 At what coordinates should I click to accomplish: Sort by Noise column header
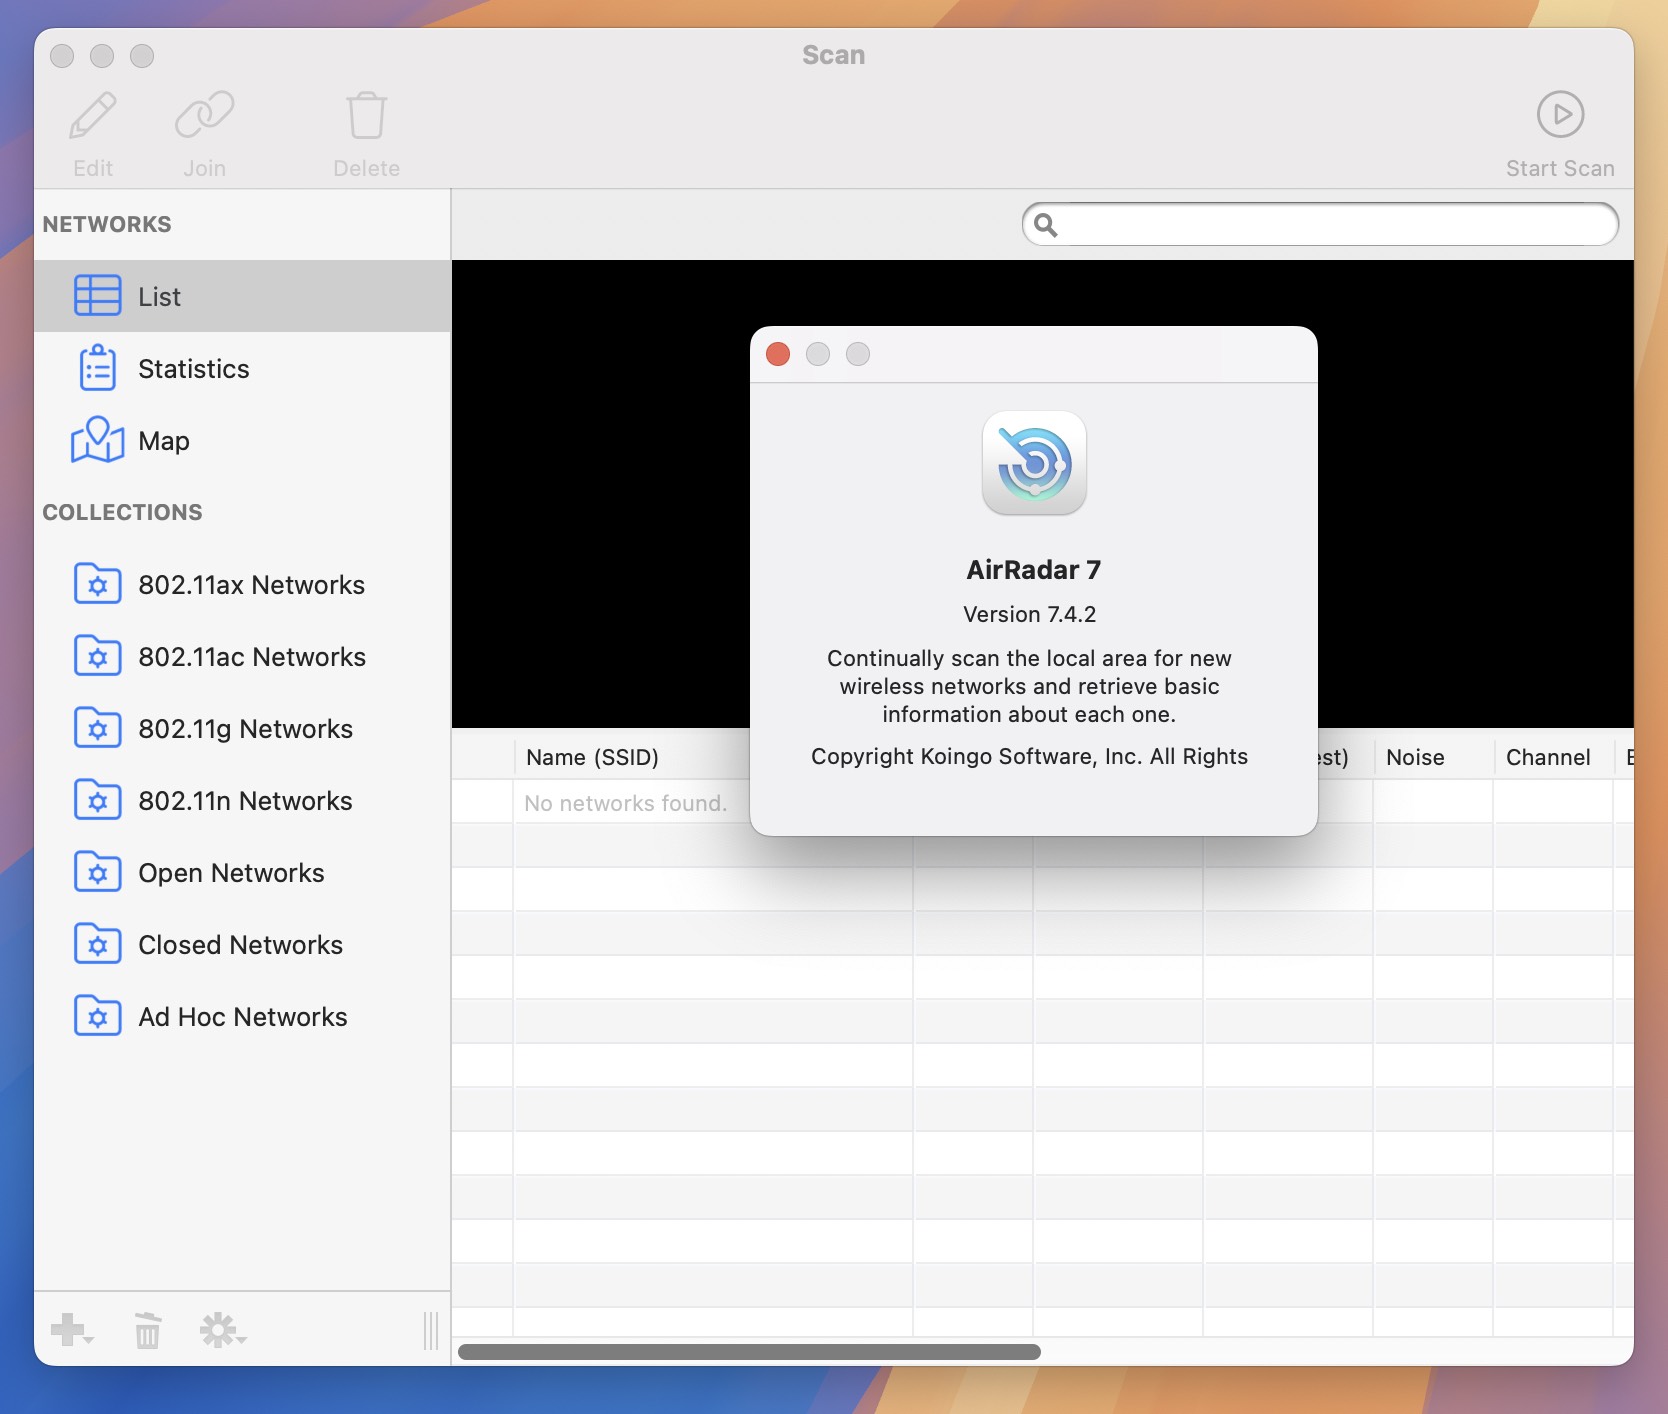point(1415,757)
